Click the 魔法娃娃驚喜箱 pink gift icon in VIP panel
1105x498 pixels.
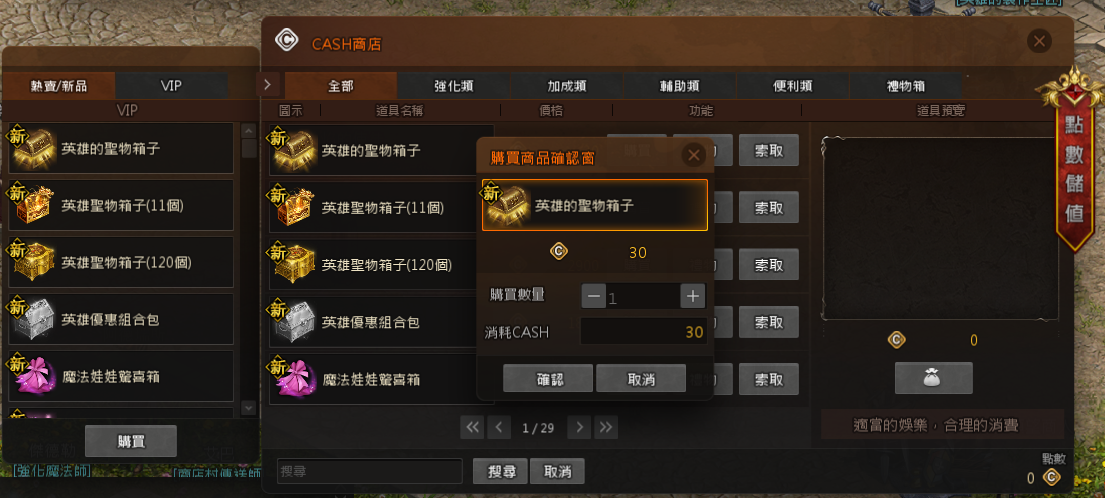pyautogui.click(x=32, y=376)
